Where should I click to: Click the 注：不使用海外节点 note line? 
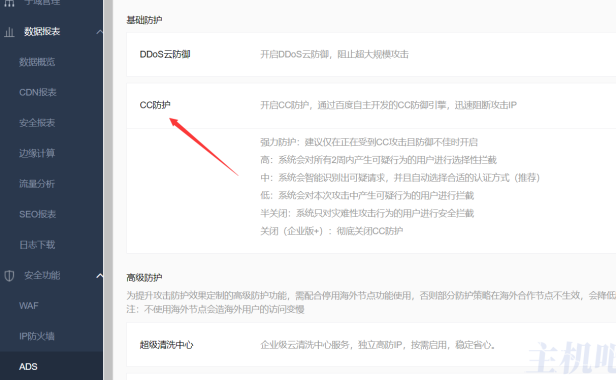[x=215, y=309]
